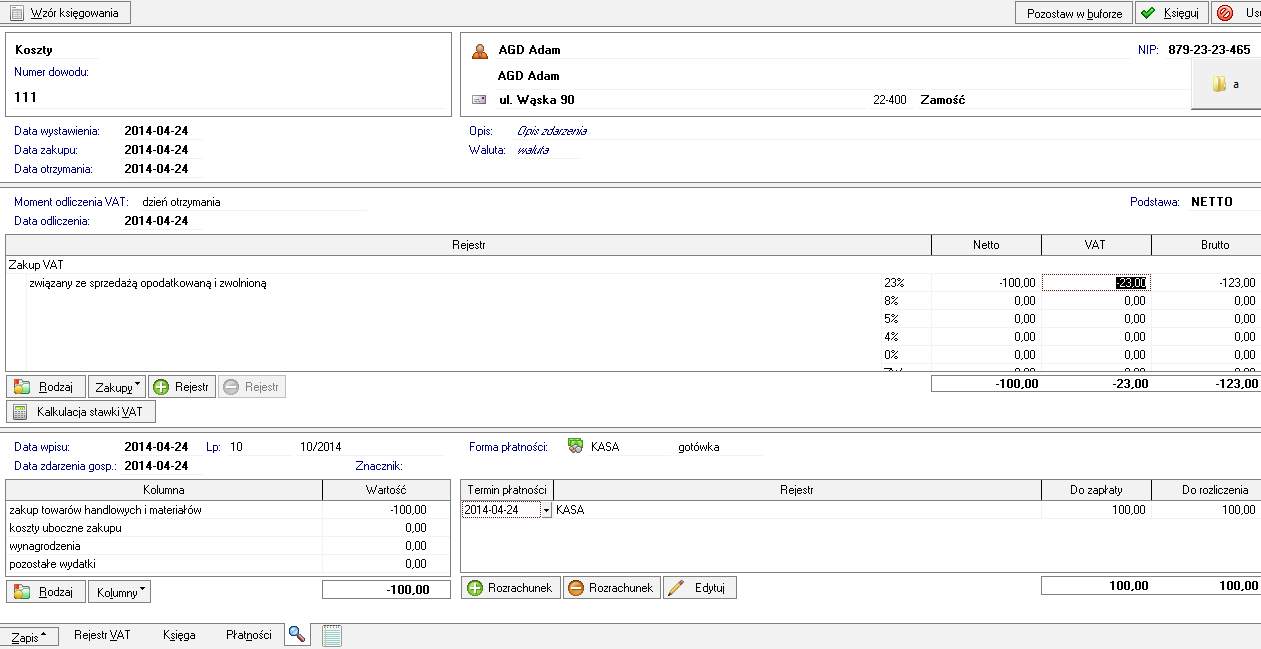
Task: Click the VAT cell showing -23,00 at 23%
Action: (x=1096, y=283)
